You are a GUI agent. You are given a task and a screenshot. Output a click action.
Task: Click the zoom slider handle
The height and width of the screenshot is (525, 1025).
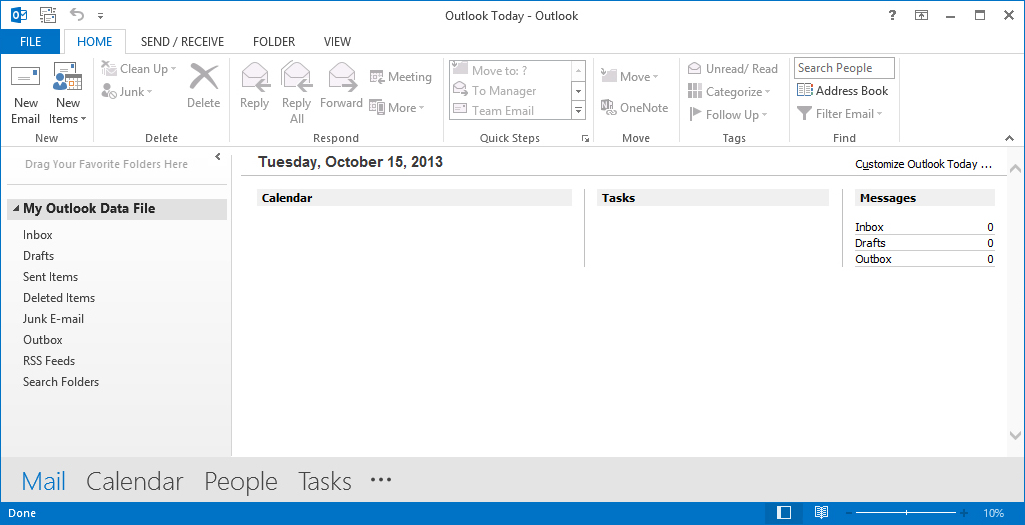tap(907, 513)
